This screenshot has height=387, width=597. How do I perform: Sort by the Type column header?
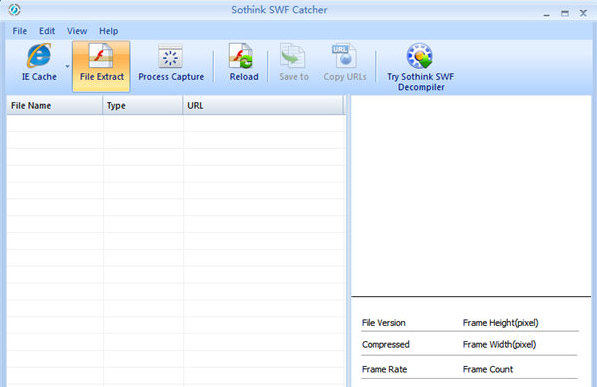click(143, 106)
